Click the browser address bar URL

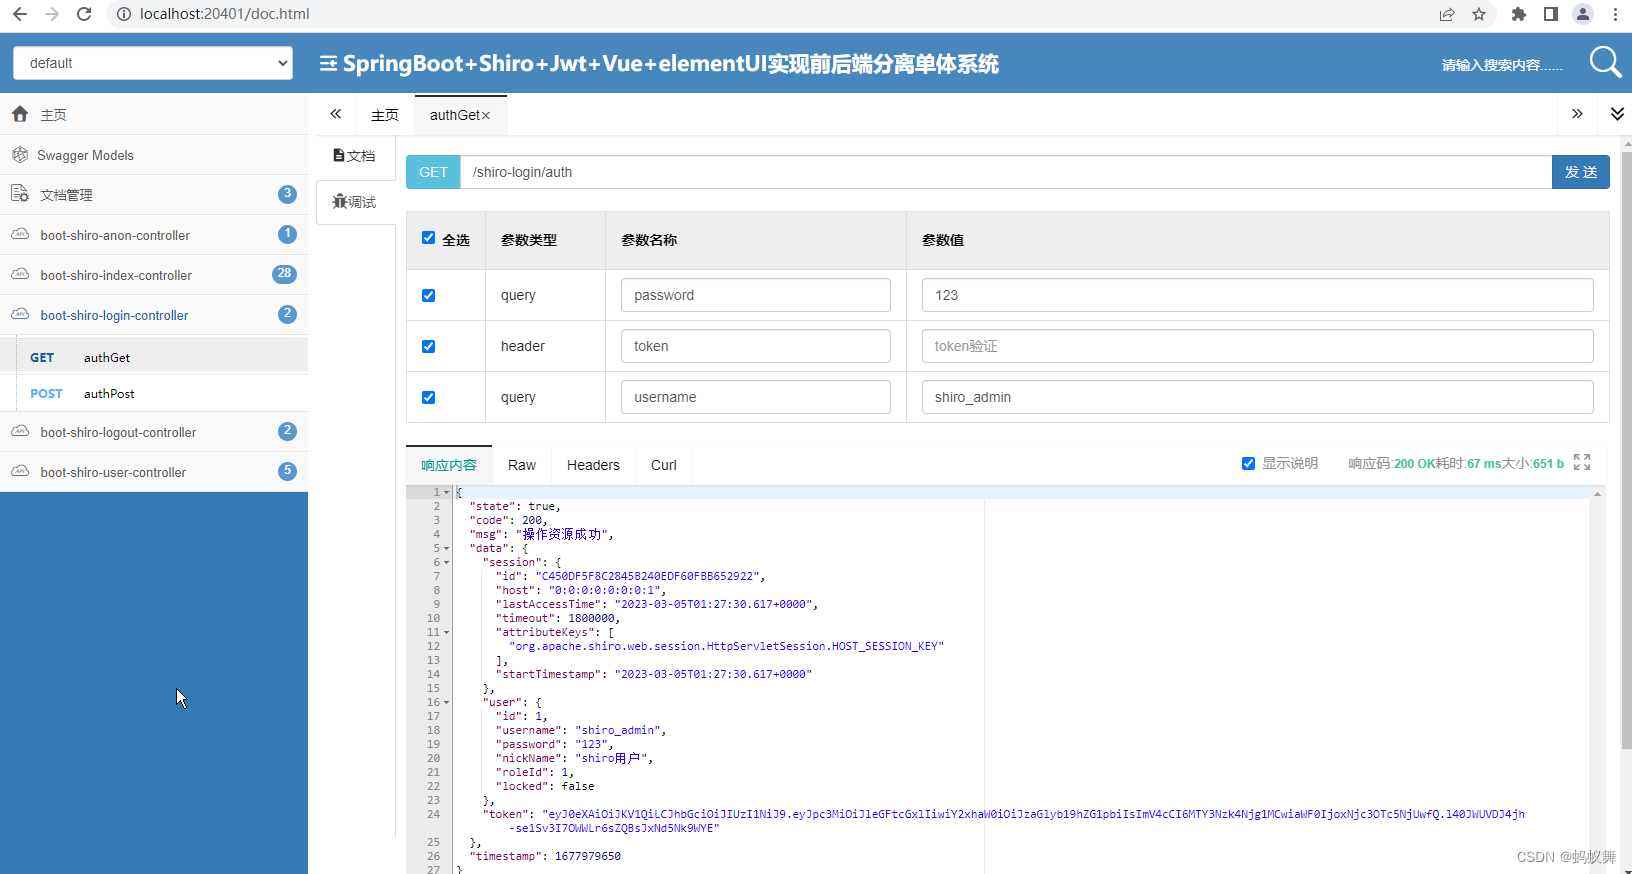coord(225,14)
